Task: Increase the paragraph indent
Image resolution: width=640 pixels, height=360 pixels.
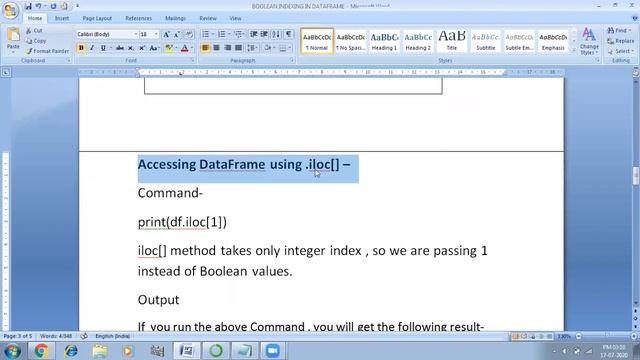Action: click(x=264, y=34)
